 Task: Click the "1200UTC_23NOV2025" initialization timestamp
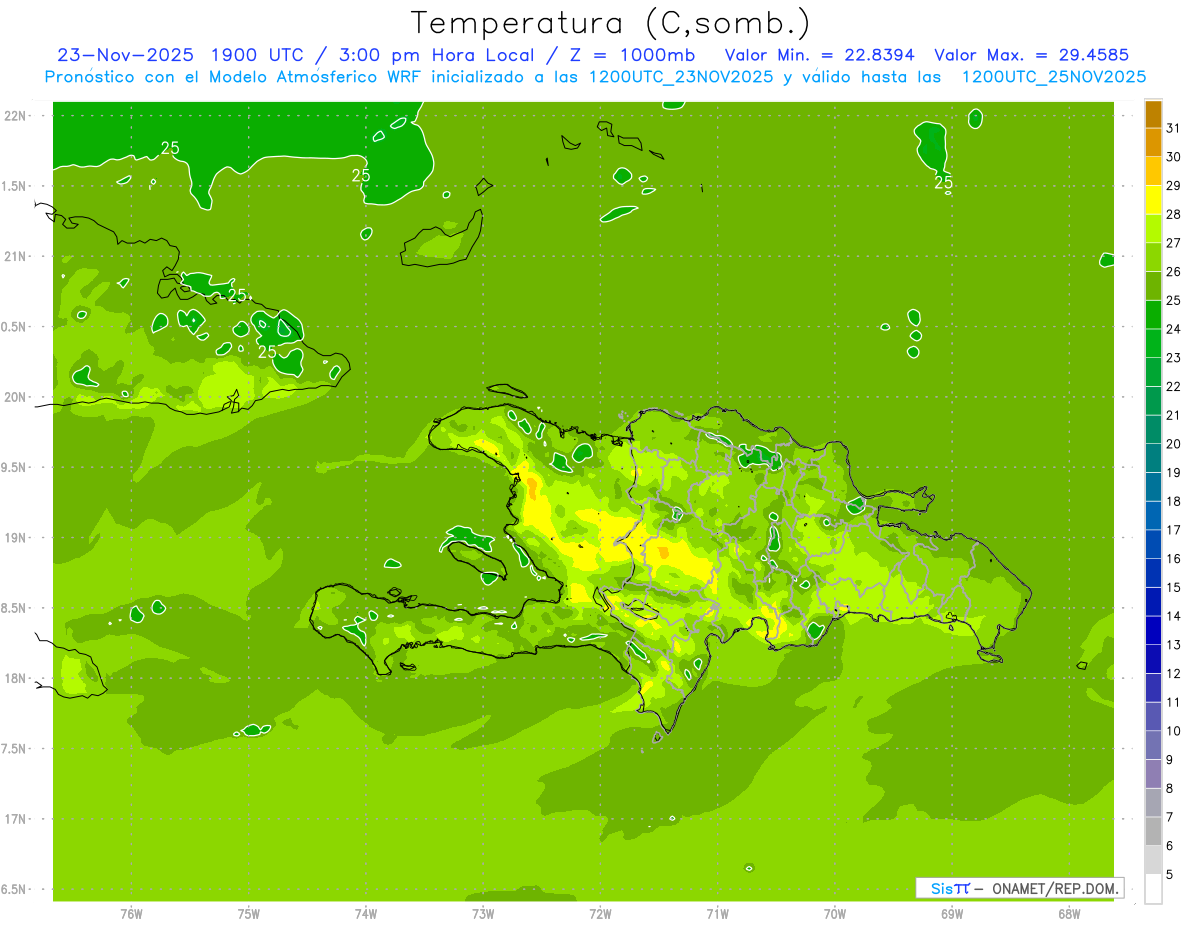coord(681,77)
